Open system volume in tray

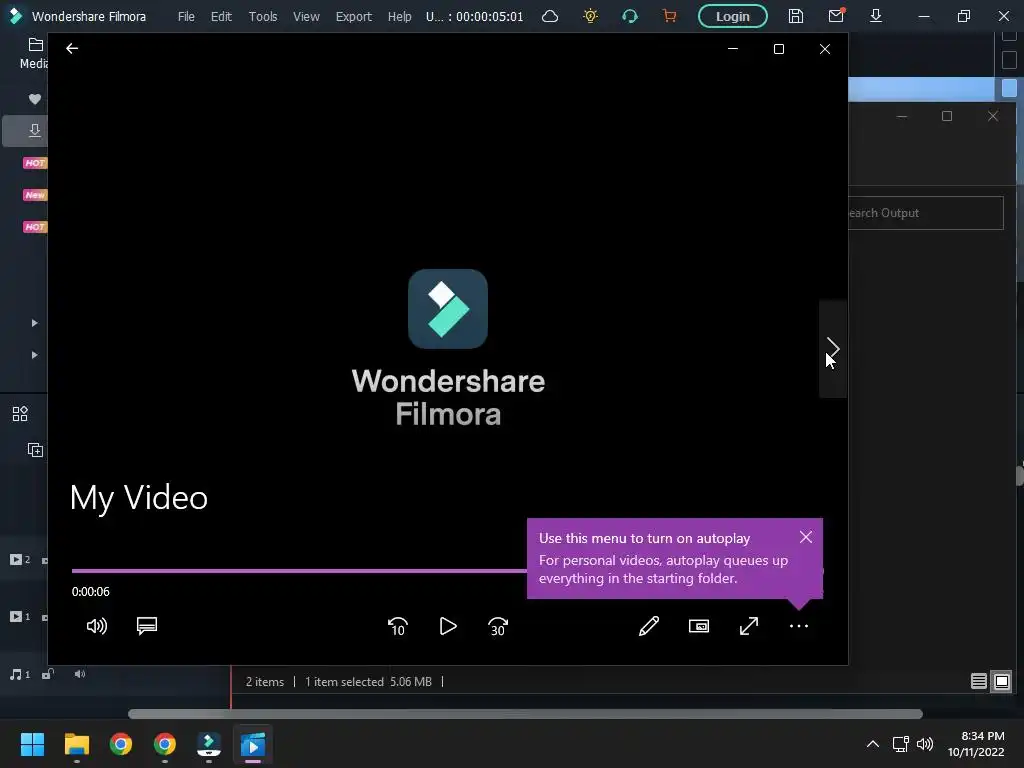[925, 744]
